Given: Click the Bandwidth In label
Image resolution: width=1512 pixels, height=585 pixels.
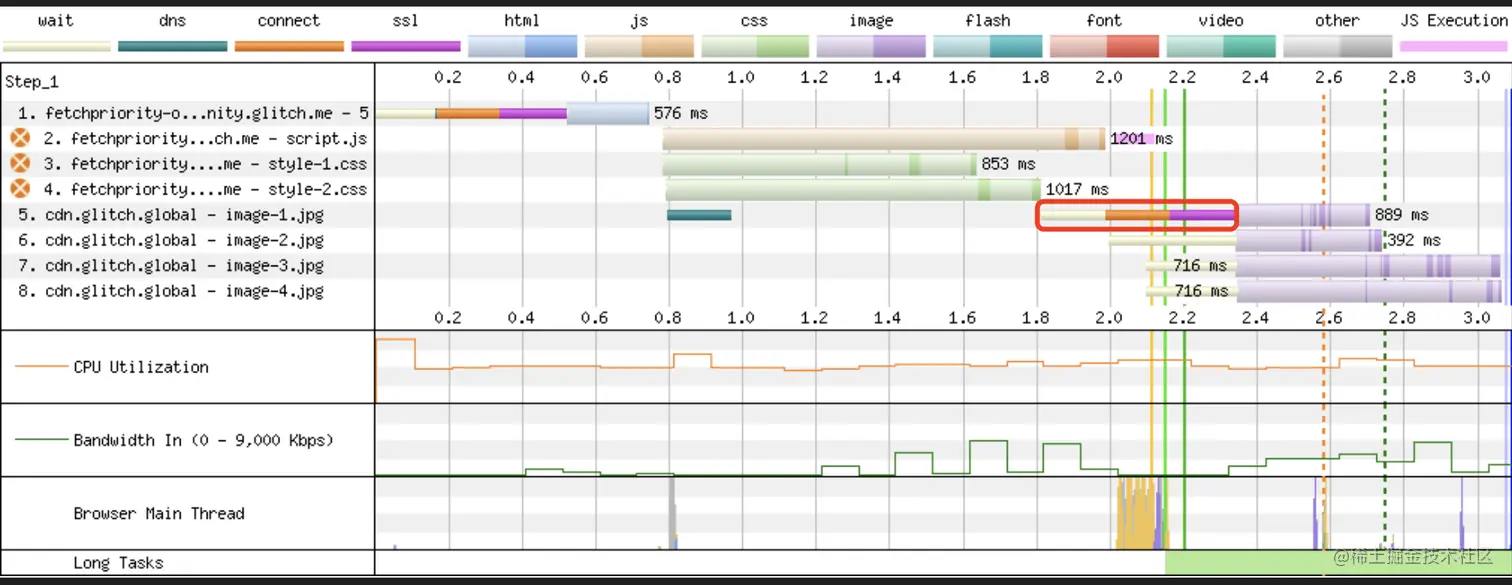Looking at the screenshot, I should pyautogui.click(x=203, y=440).
